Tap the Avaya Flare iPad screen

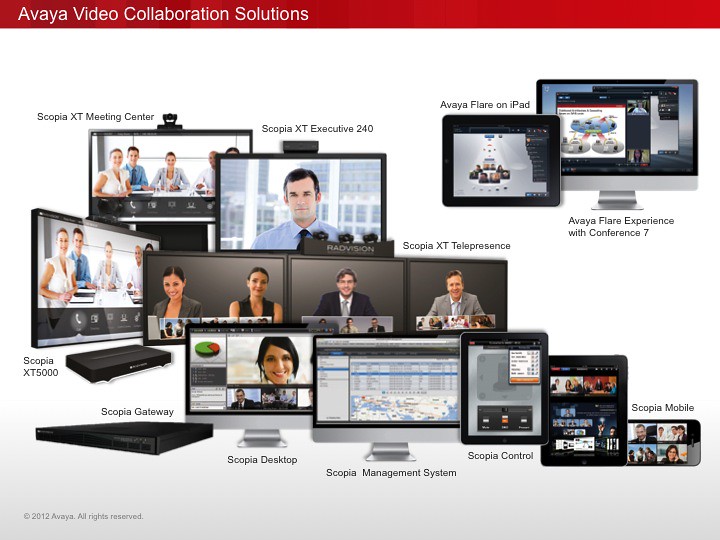pos(501,161)
